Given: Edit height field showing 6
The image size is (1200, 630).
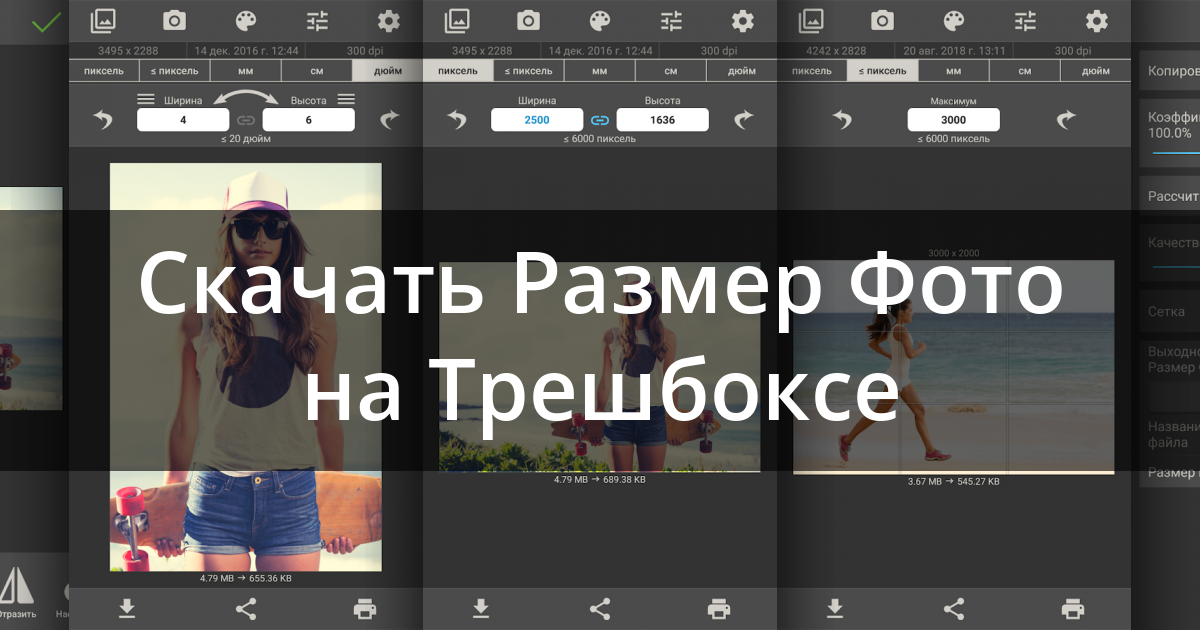Looking at the screenshot, I should [x=309, y=120].
